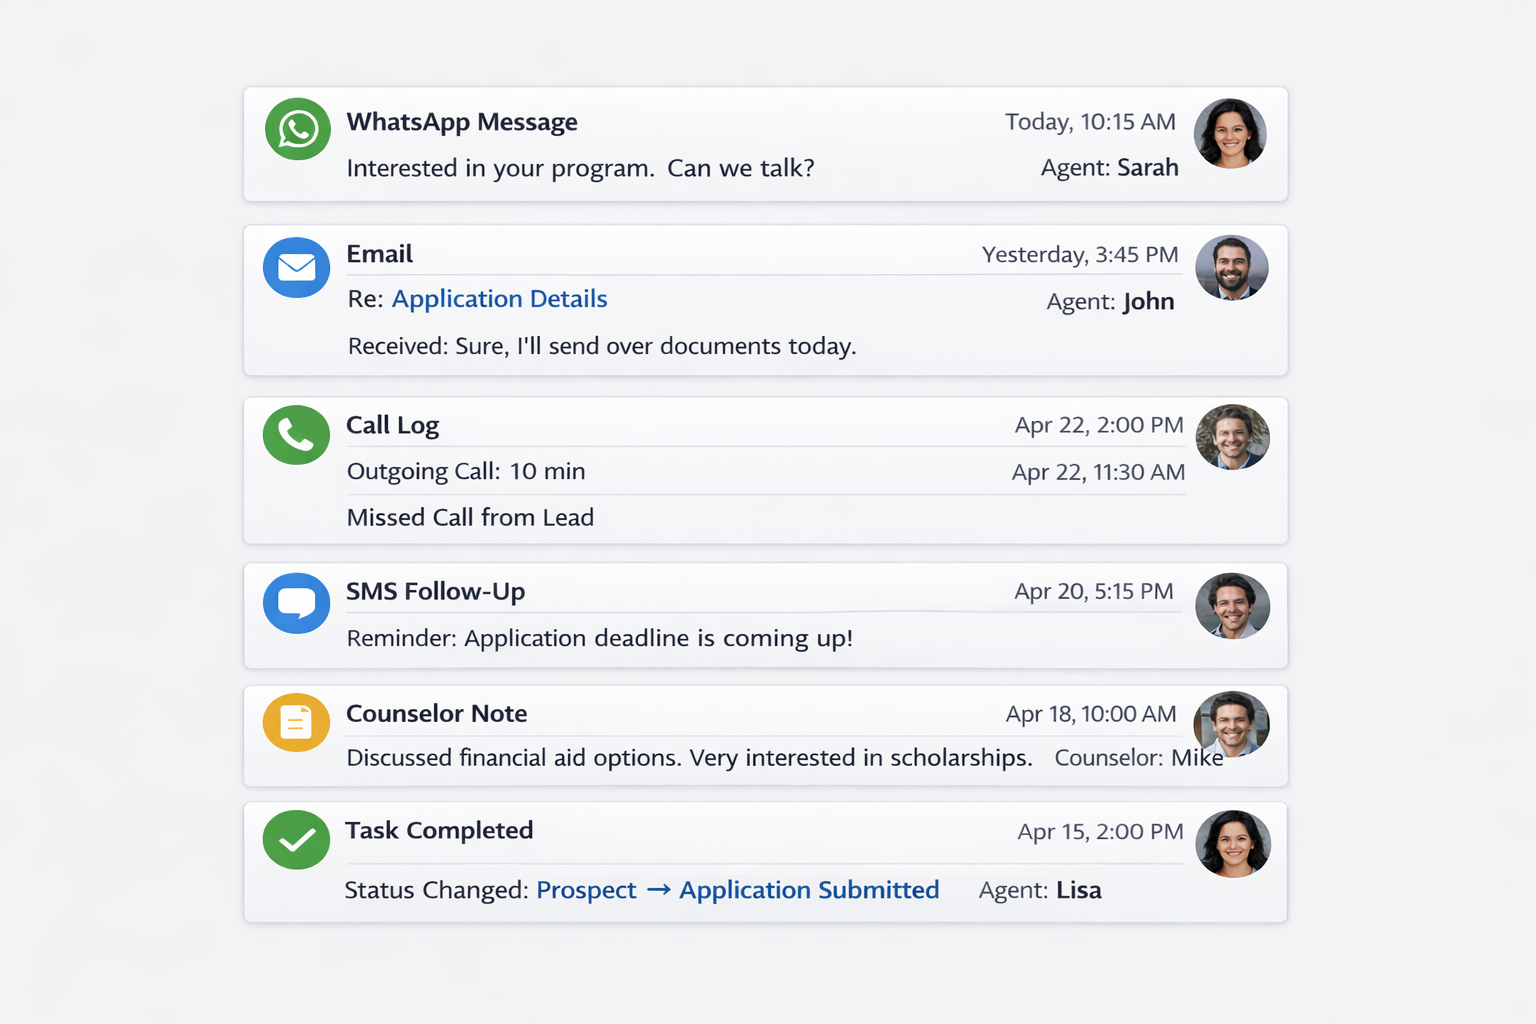Click the Application Submitted status link
Viewport: 1536px width, 1024px height.
coord(809,890)
